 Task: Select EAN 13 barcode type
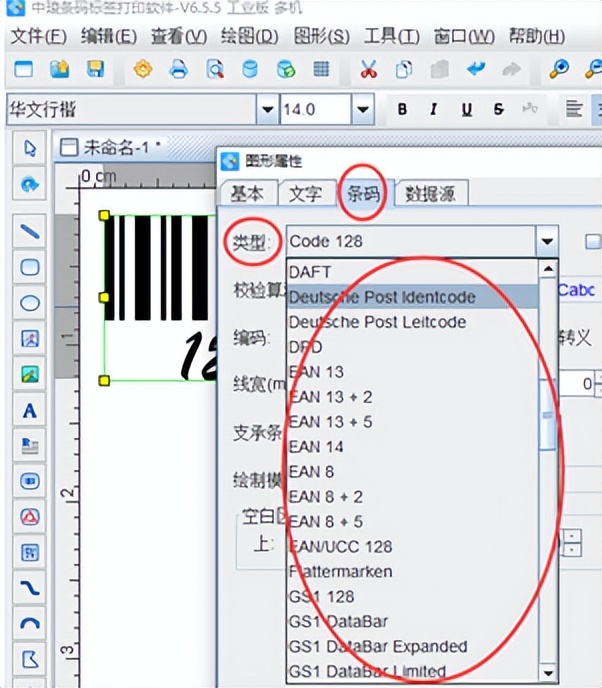tap(412, 372)
